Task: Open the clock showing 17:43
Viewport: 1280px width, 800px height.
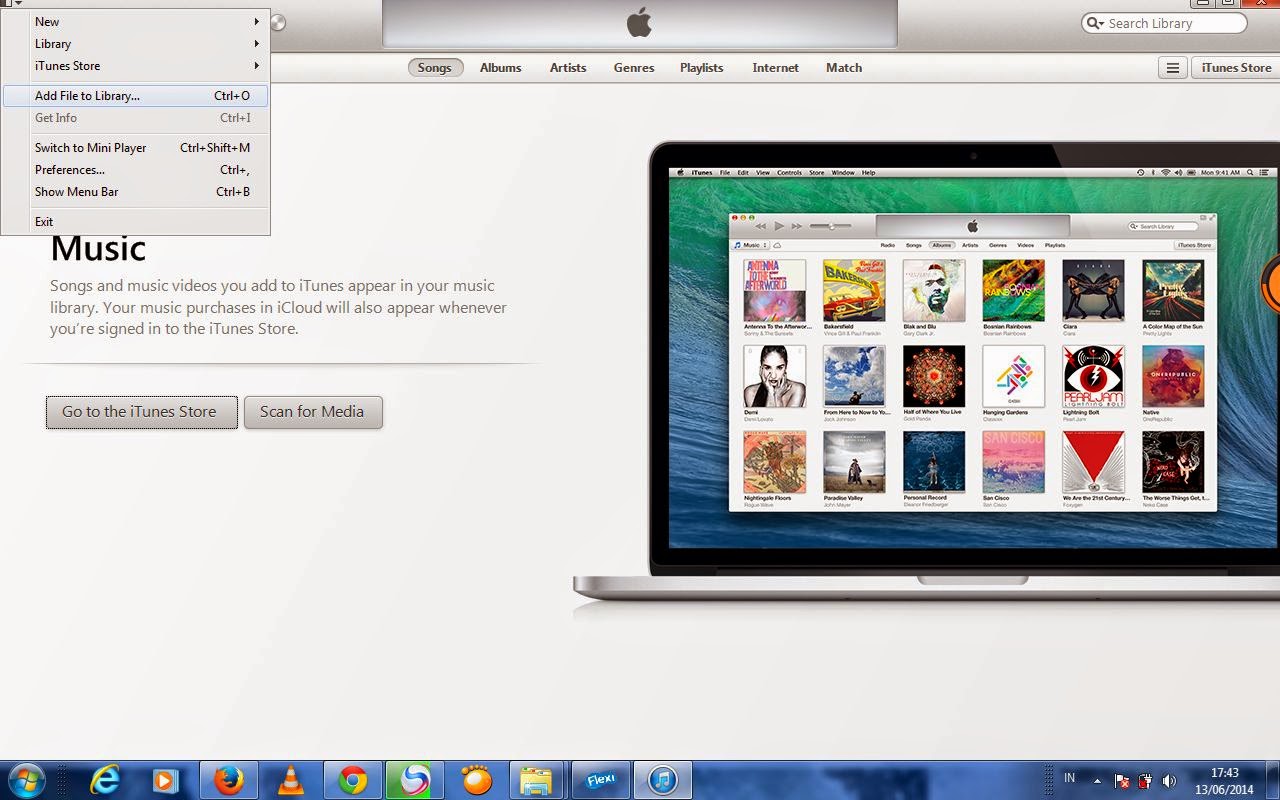Action: point(1224,781)
